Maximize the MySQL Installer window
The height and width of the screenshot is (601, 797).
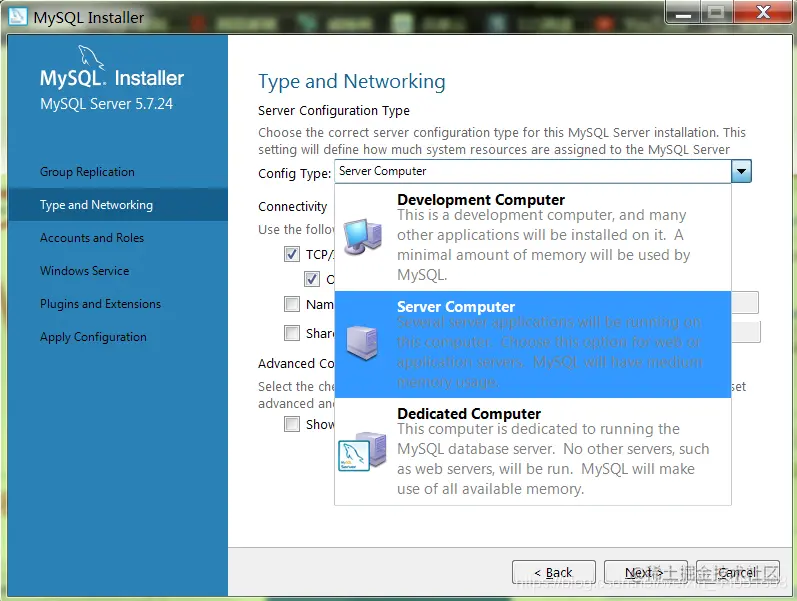(716, 12)
